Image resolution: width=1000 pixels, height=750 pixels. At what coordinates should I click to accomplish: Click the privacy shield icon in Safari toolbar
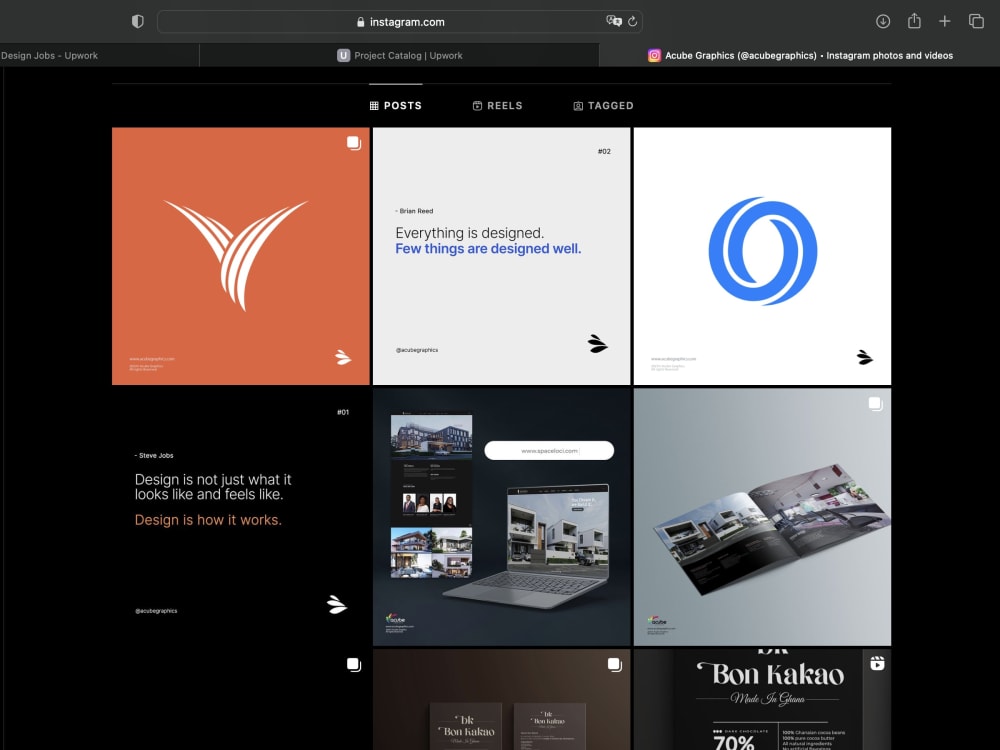click(137, 21)
